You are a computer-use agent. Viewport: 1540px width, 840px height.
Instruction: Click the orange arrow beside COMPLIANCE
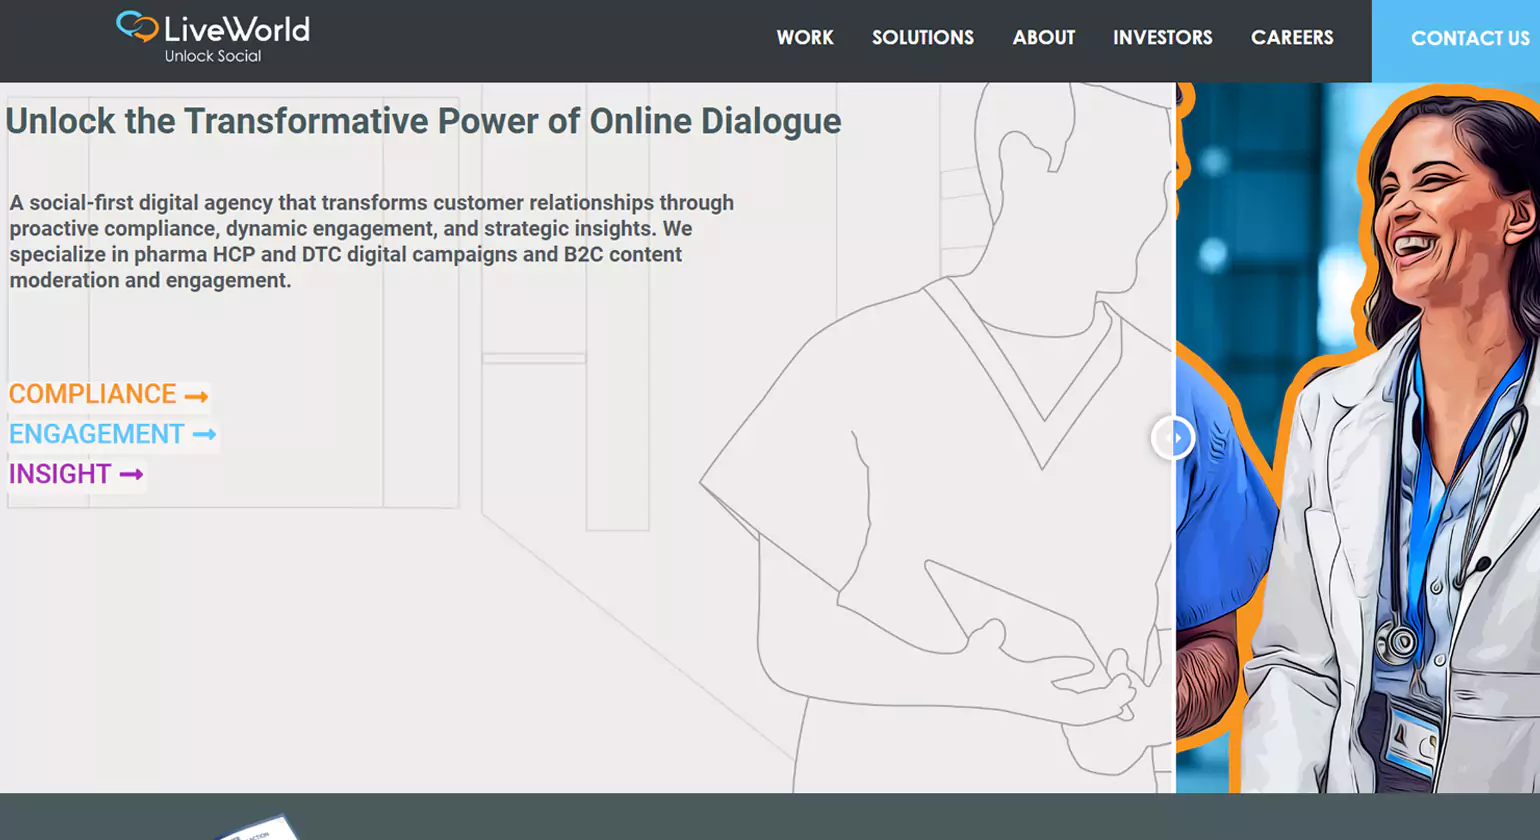196,396
